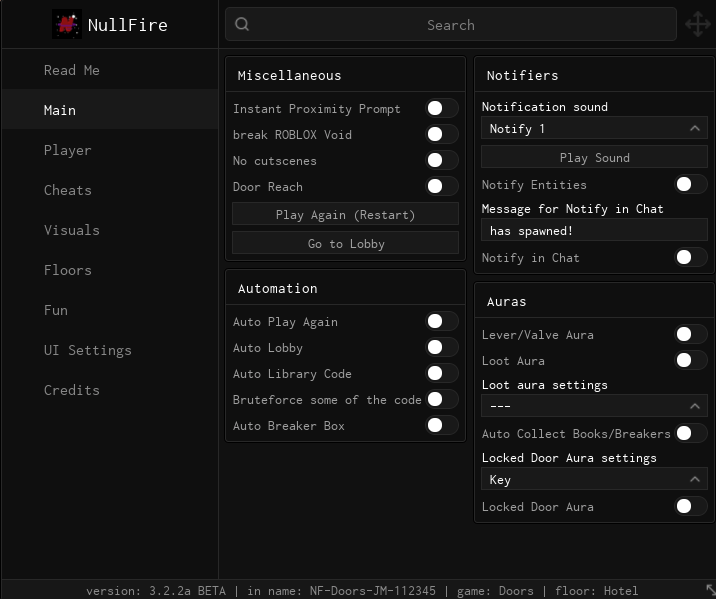Toggle Bruteforce some of the code
The height and width of the screenshot is (599, 716).
pos(442,399)
